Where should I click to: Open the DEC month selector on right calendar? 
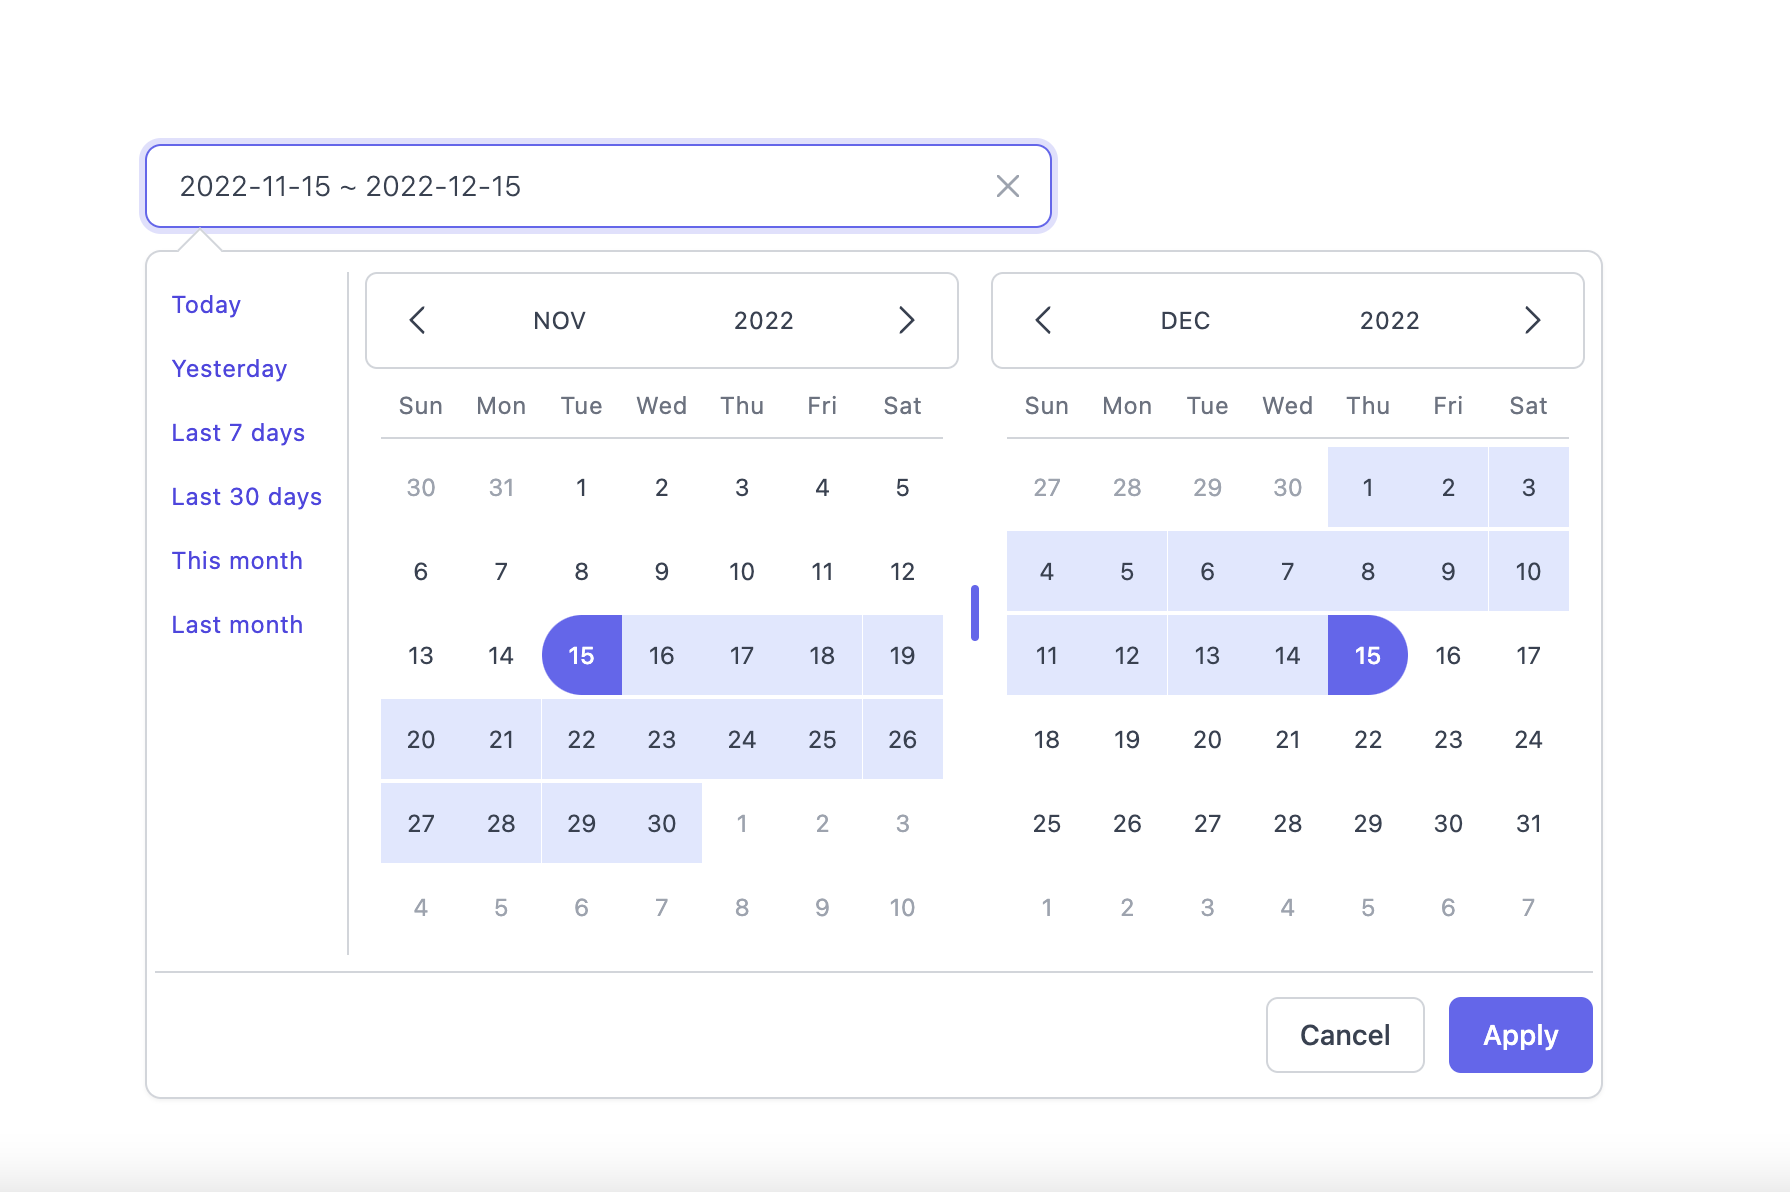[1185, 320]
